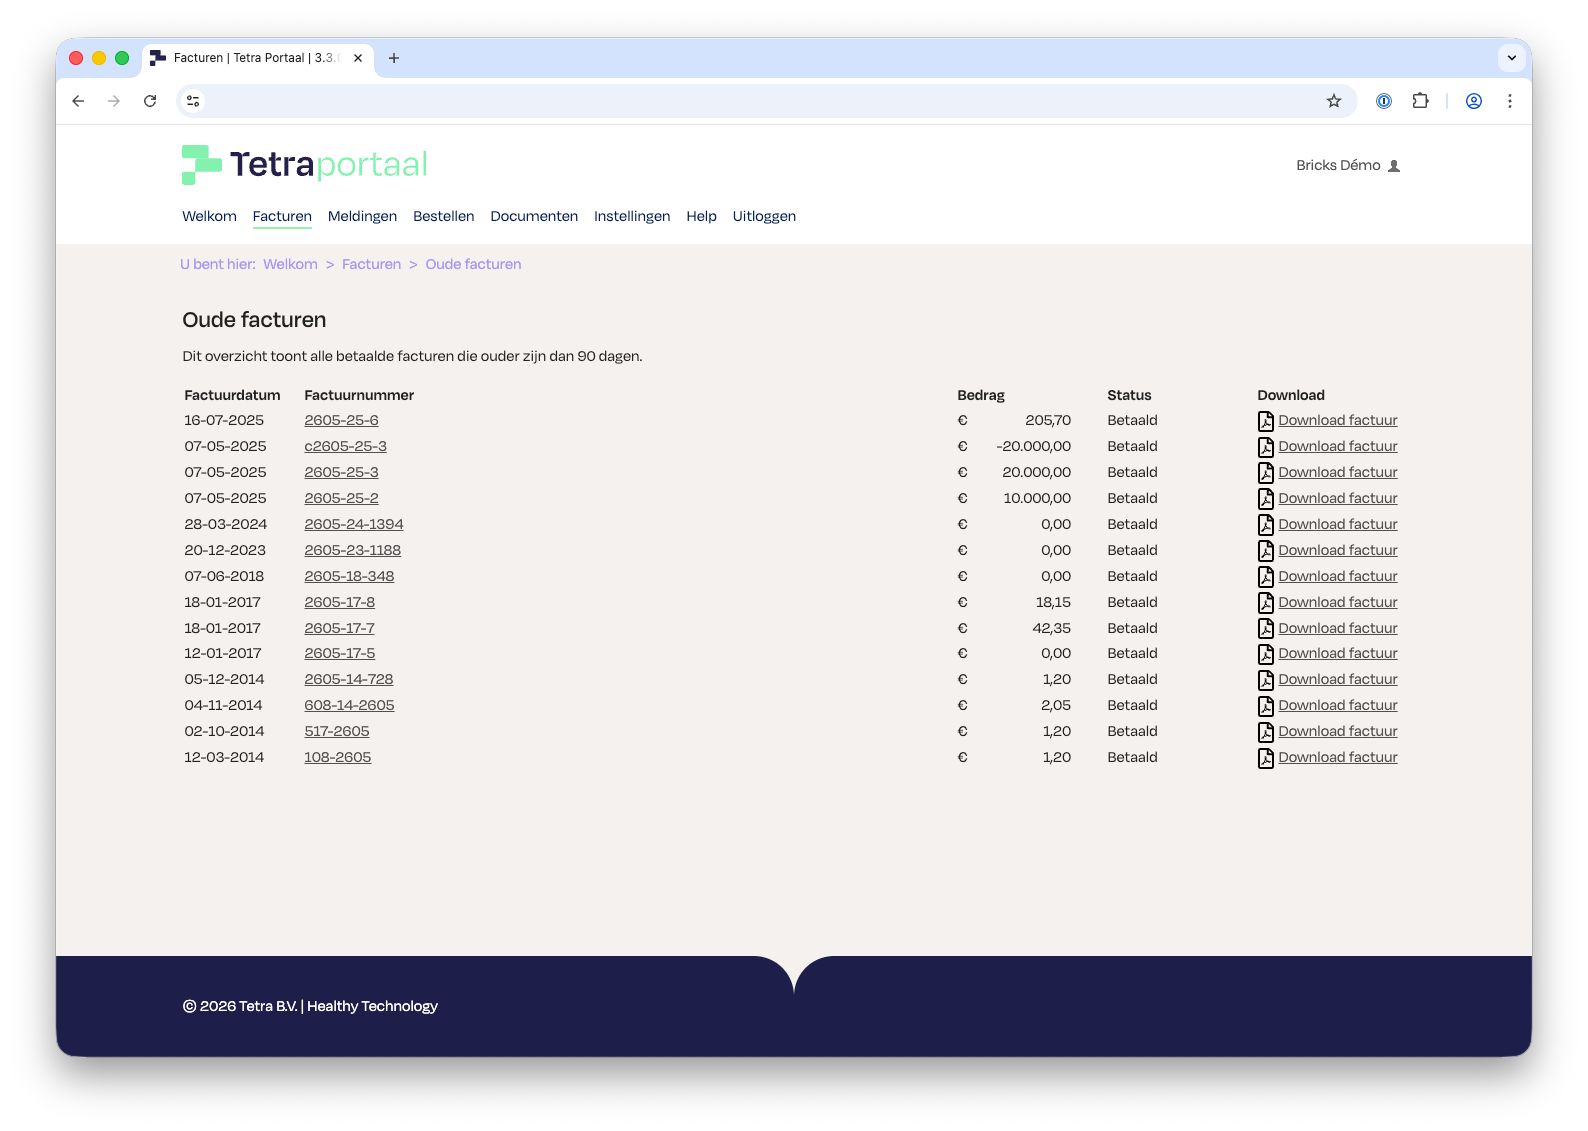
Task: Go to the Instellingen menu item
Action: [x=632, y=216]
